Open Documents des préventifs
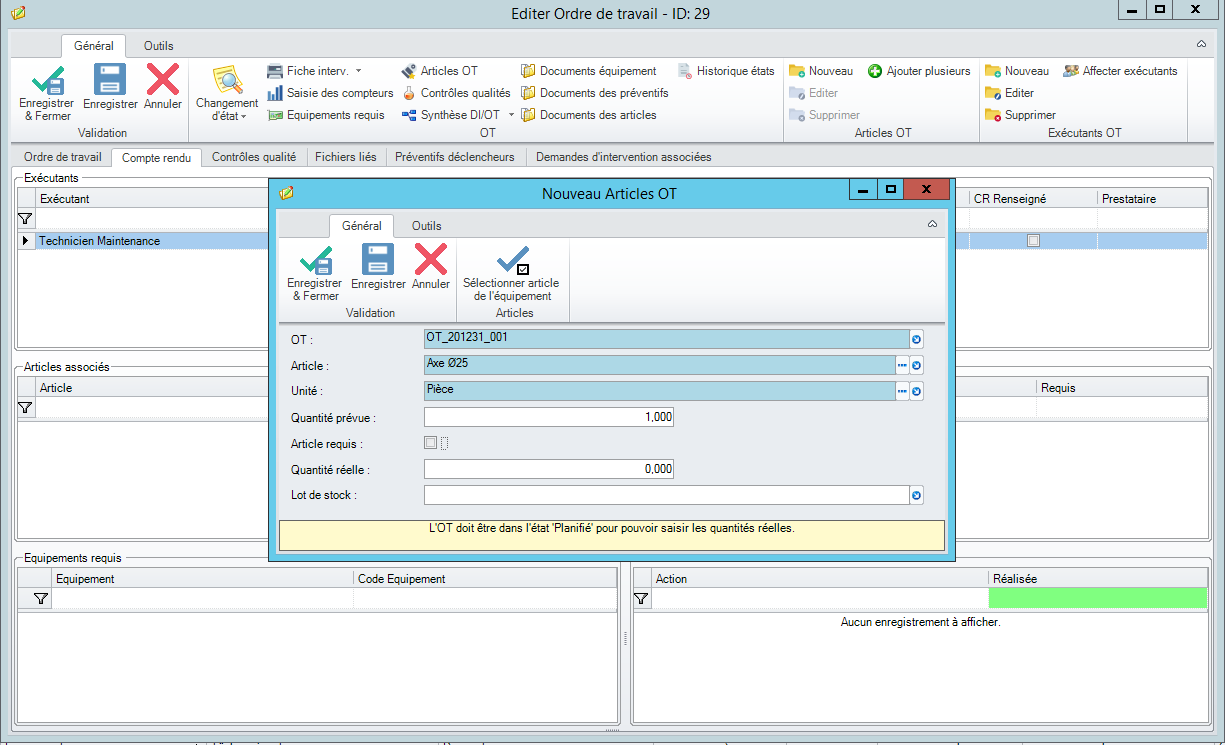The height and width of the screenshot is (745, 1225). tap(594, 93)
